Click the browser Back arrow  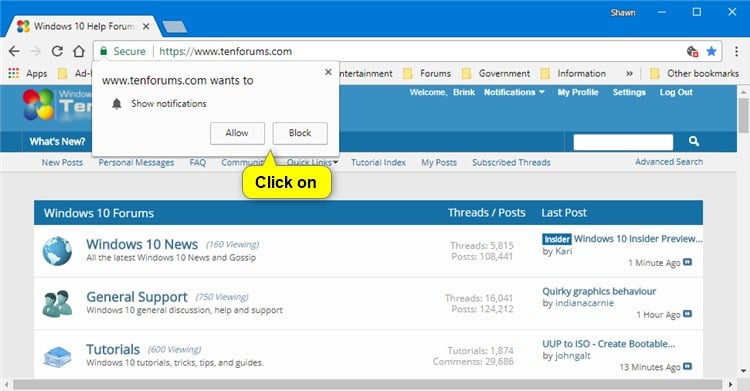[14, 51]
